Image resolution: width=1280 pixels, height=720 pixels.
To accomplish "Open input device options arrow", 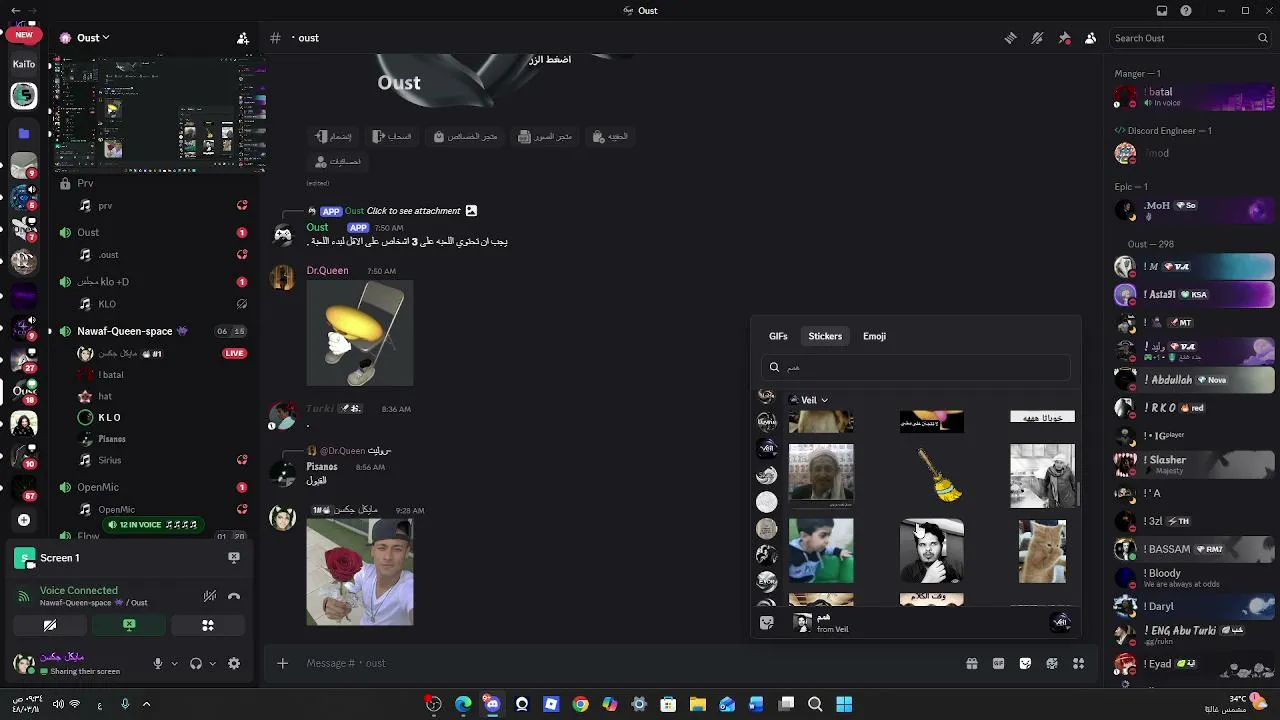I will coord(174,663).
